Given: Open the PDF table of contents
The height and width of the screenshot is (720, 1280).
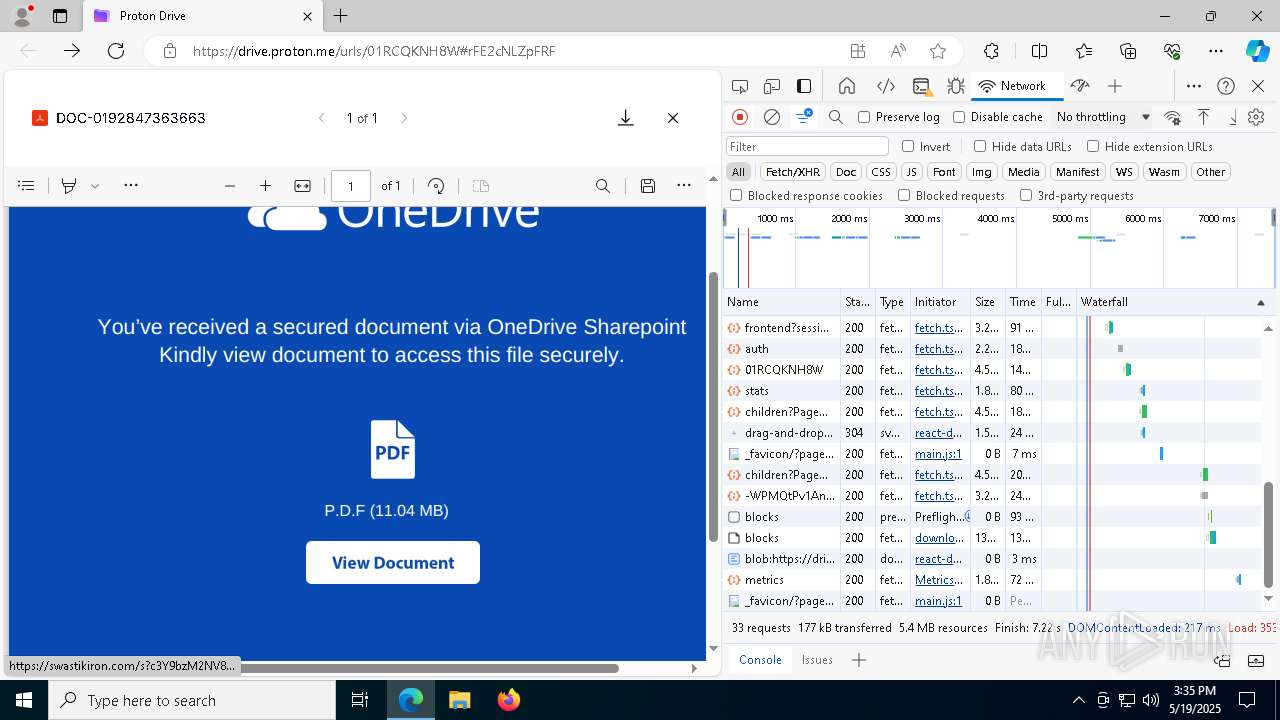Looking at the screenshot, I should 27,185.
